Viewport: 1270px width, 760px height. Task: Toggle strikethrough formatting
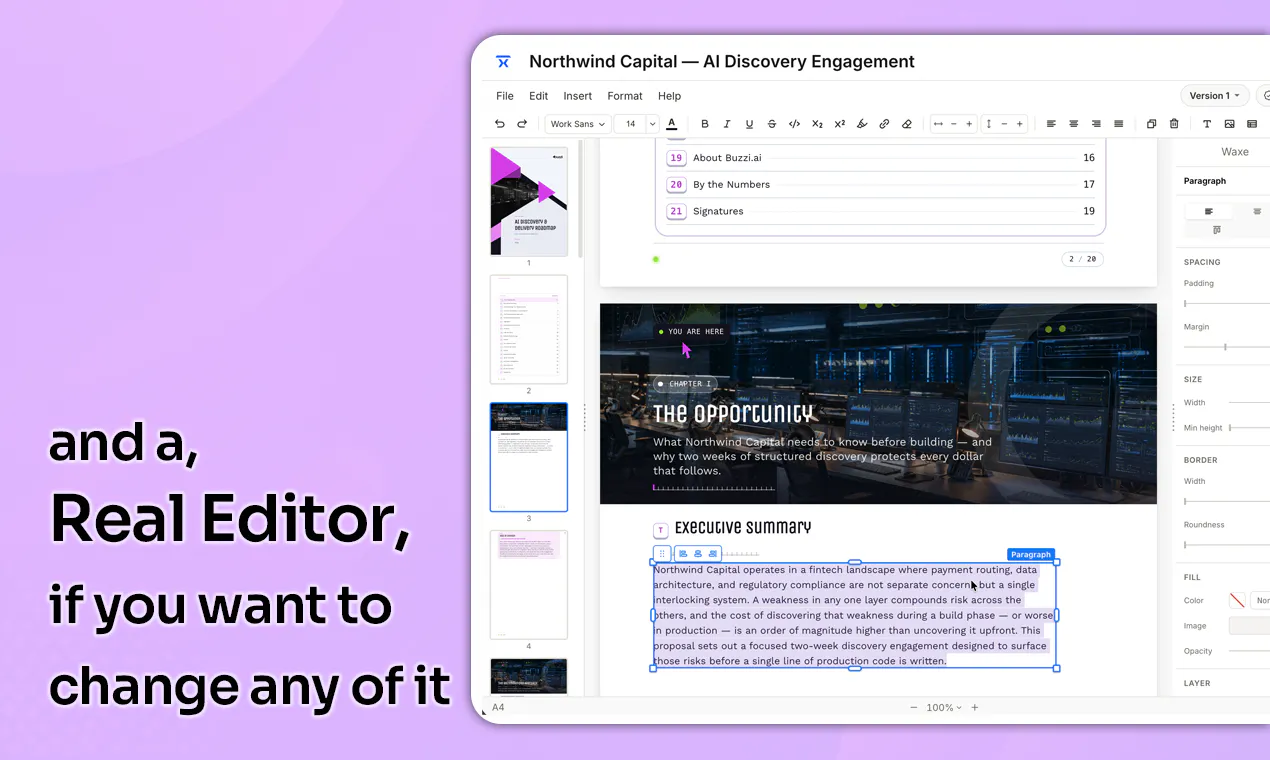click(x=772, y=124)
